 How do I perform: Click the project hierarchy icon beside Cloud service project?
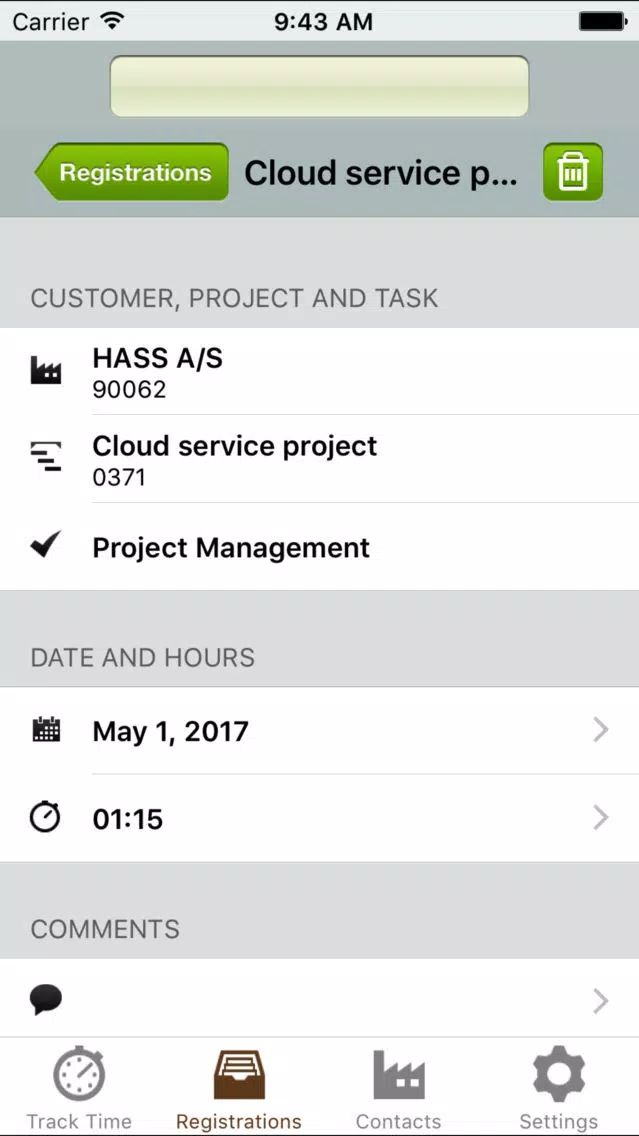coord(46,457)
